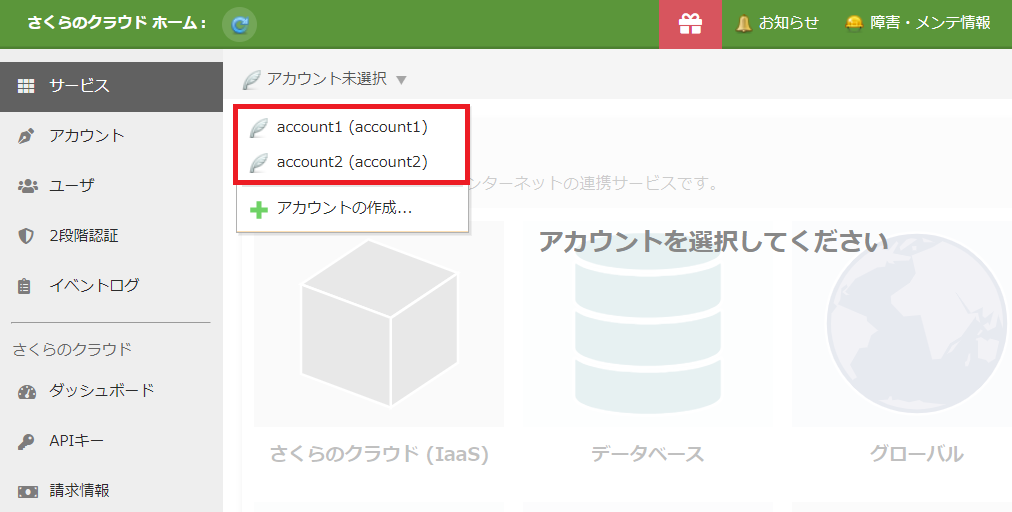Go to アカウント in the sidebar
The image size is (1012, 512).
coord(87,136)
